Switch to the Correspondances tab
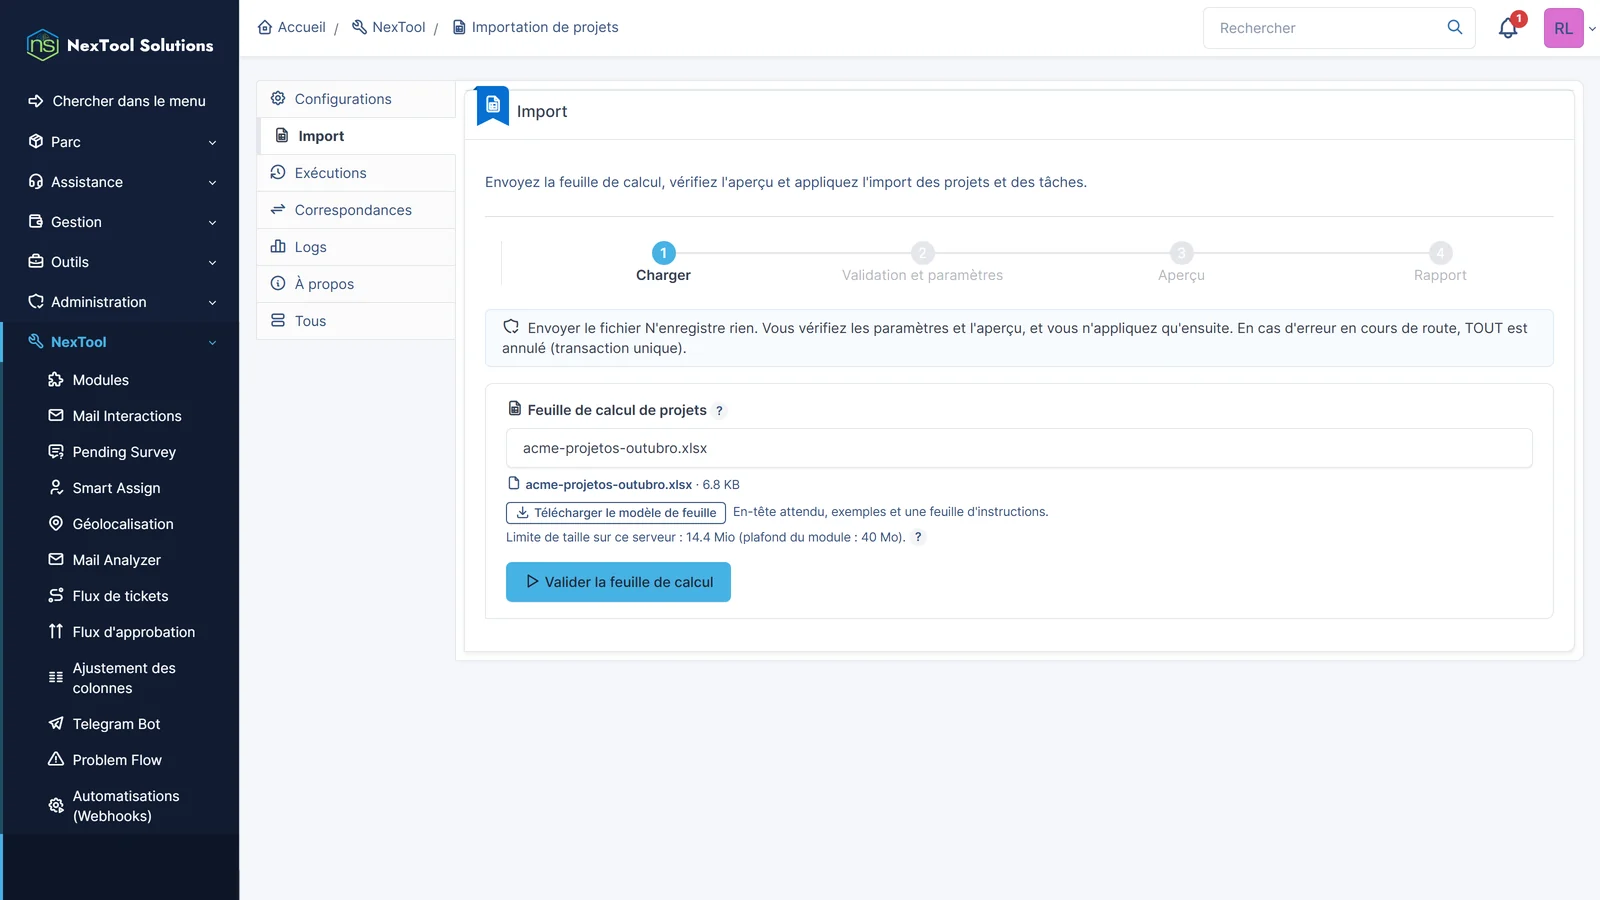Viewport: 1600px width, 900px height. (356, 210)
